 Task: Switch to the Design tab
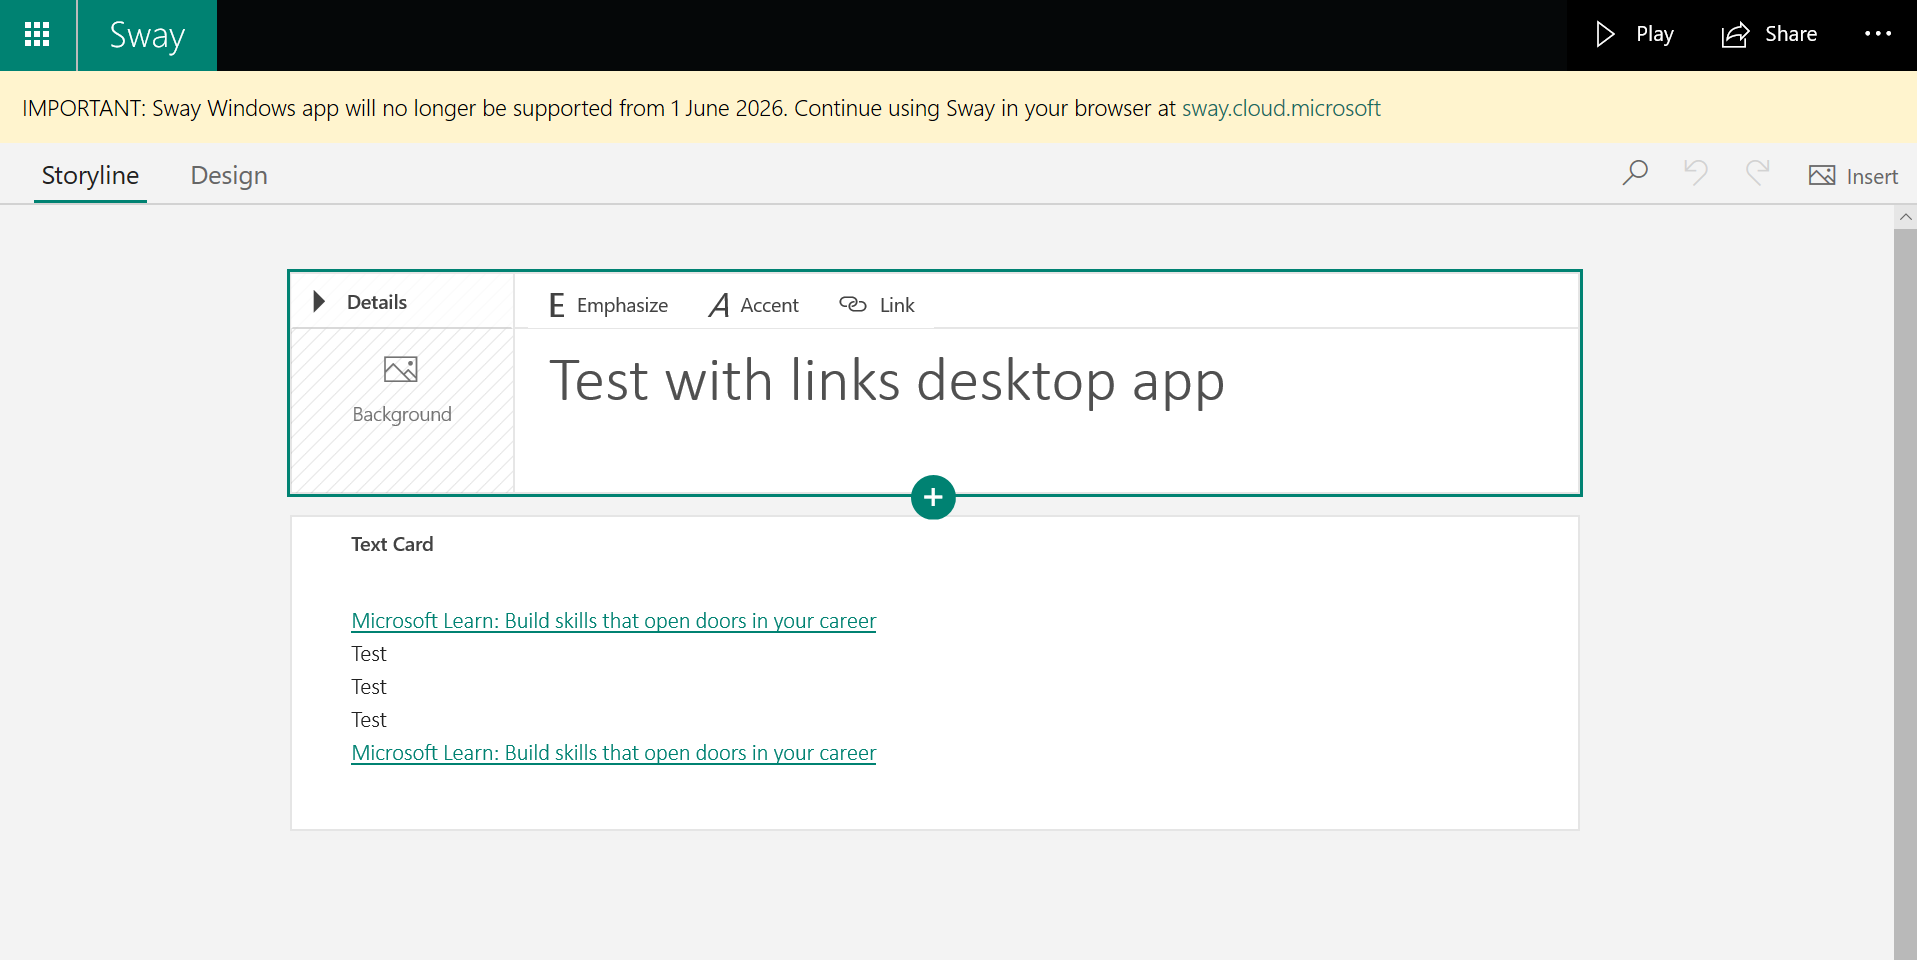coord(229,176)
